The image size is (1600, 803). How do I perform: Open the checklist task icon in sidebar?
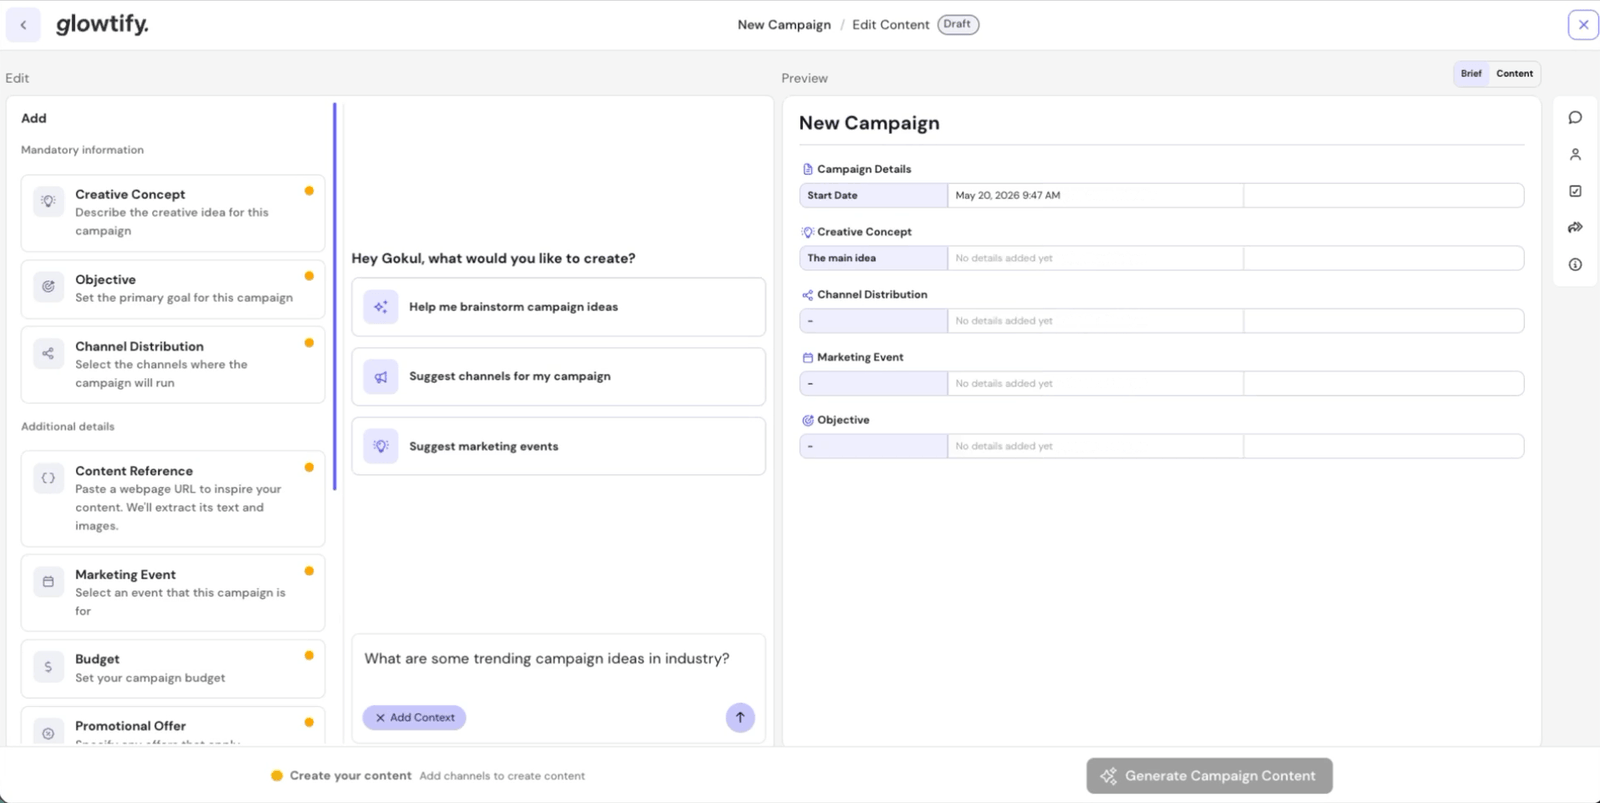coord(1575,191)
